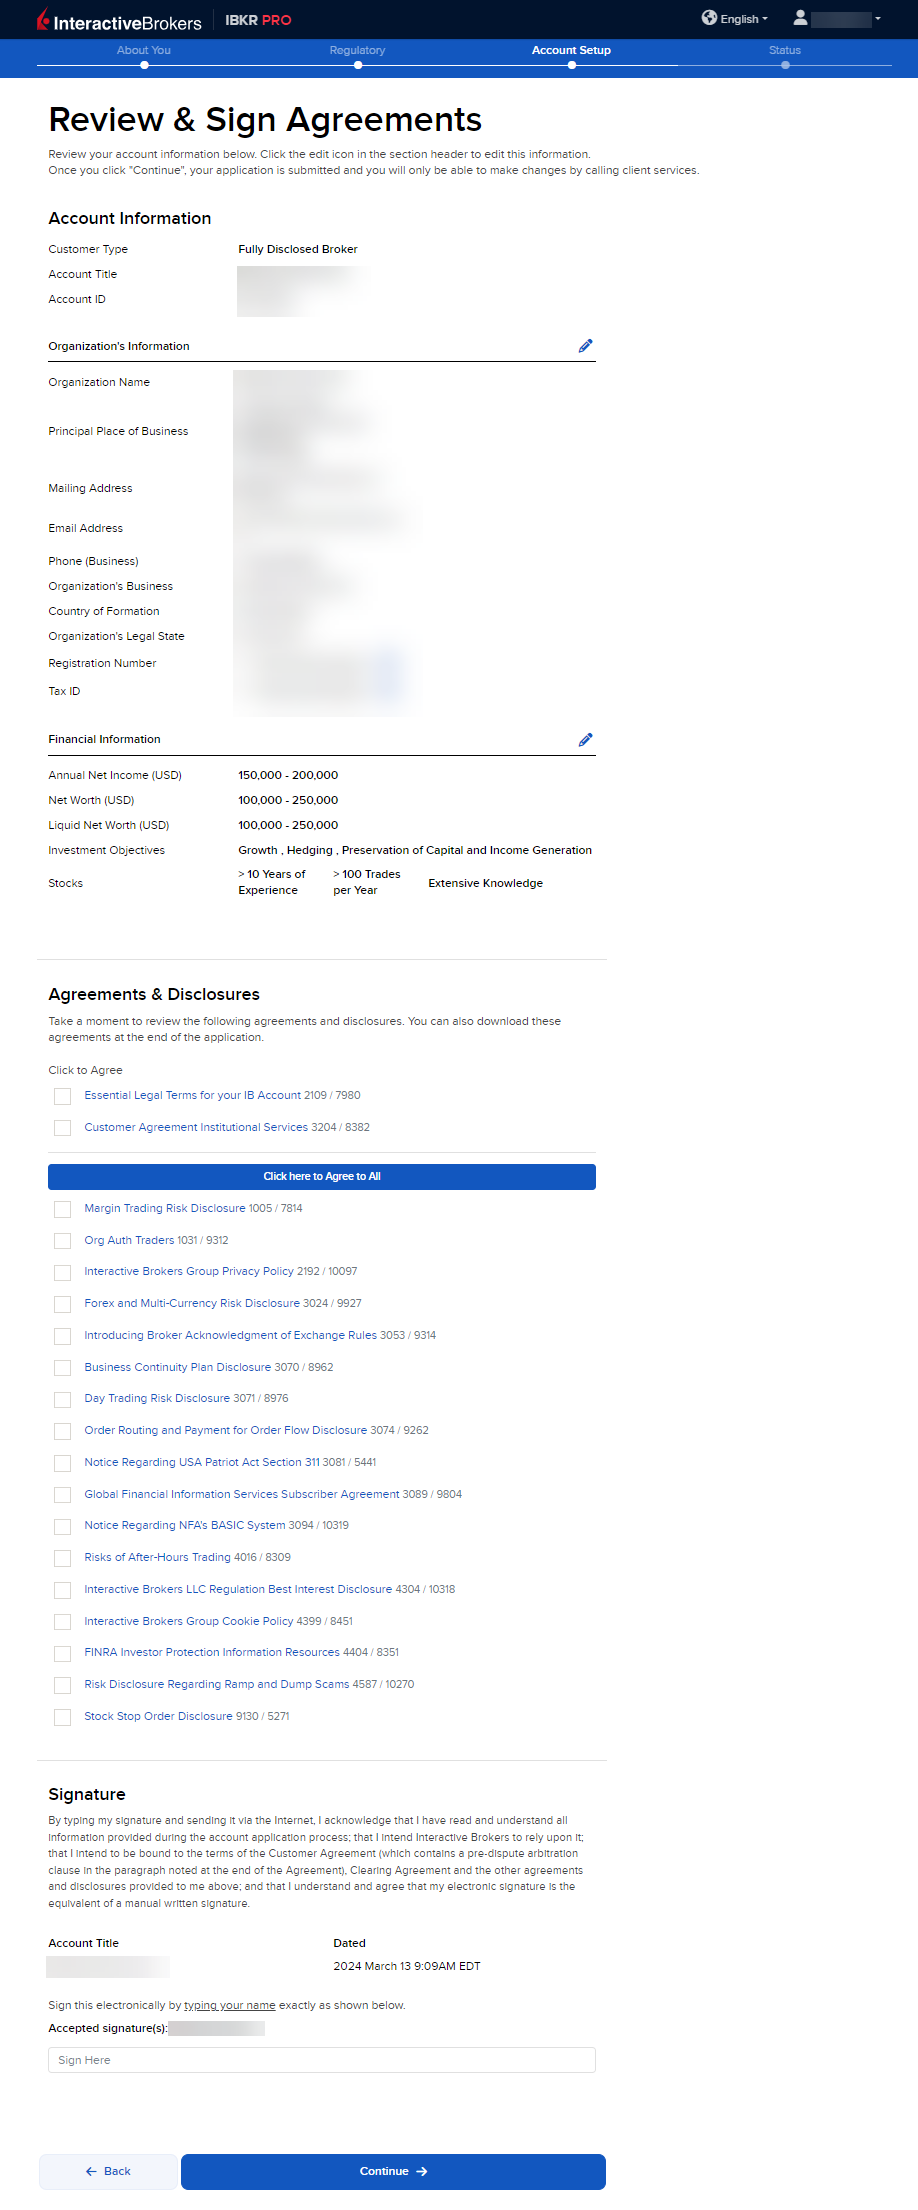Screen dimensions: 918x2210
Task: Click the Interactive Brokers logo
Action: pyautogui.click(x=119, y=21)
